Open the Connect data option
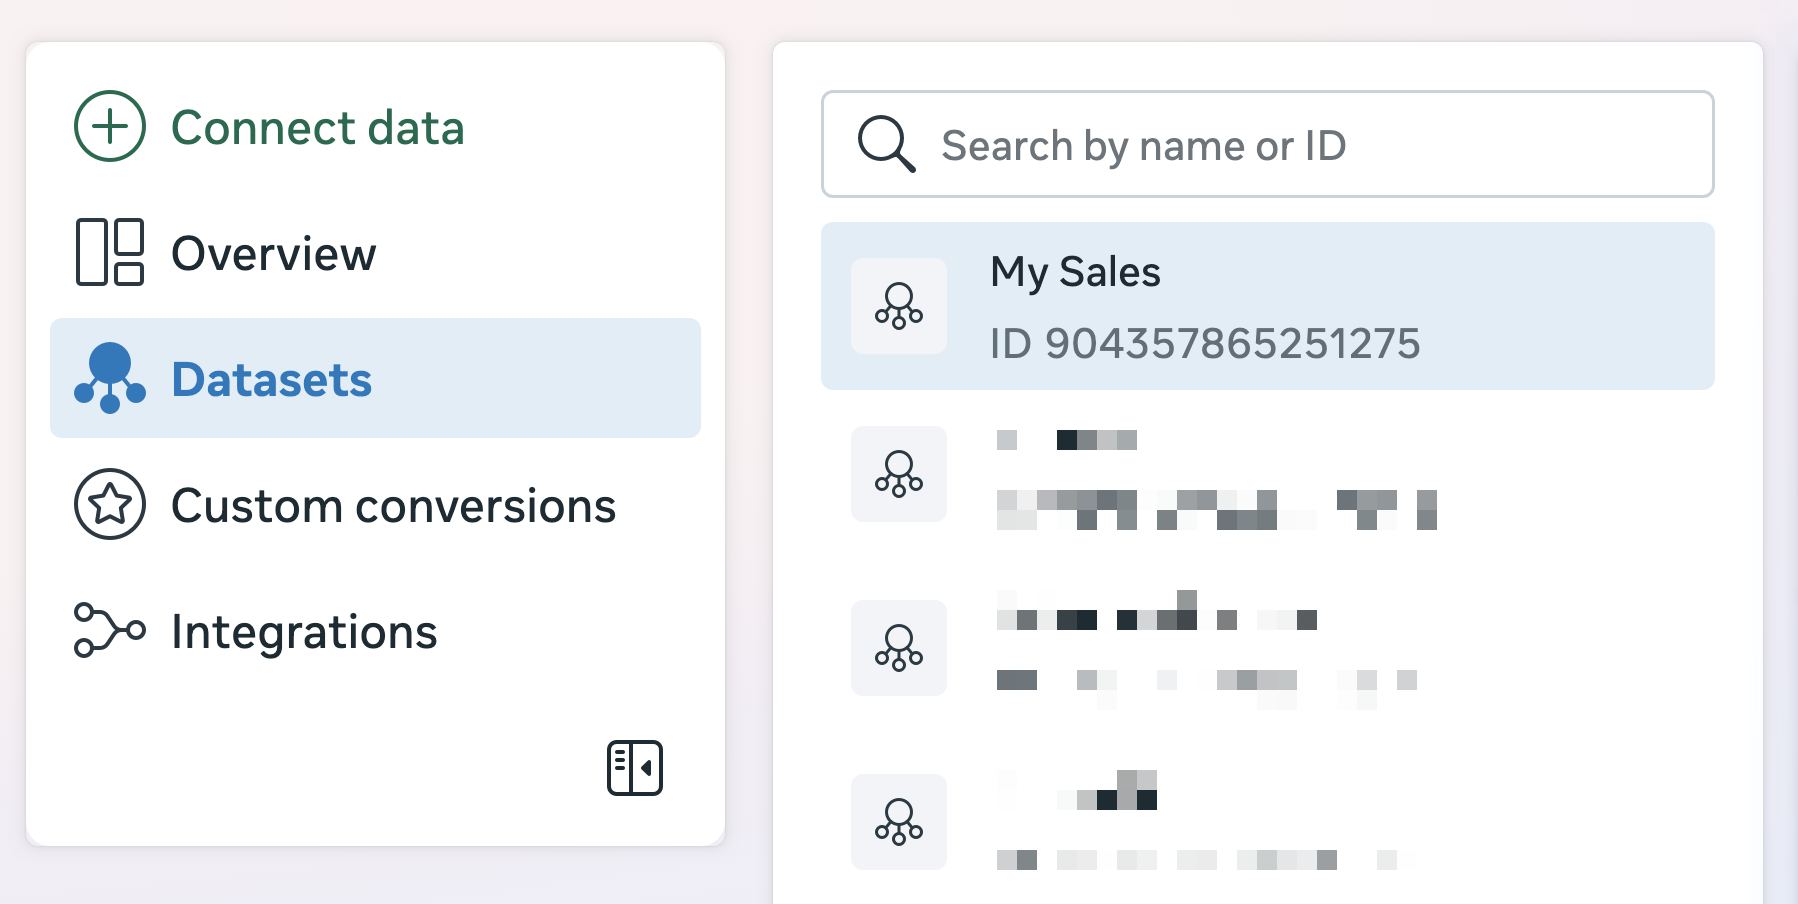Image resolution: width=1798 pixels, height=904 pixels. (x=317, y=128)
